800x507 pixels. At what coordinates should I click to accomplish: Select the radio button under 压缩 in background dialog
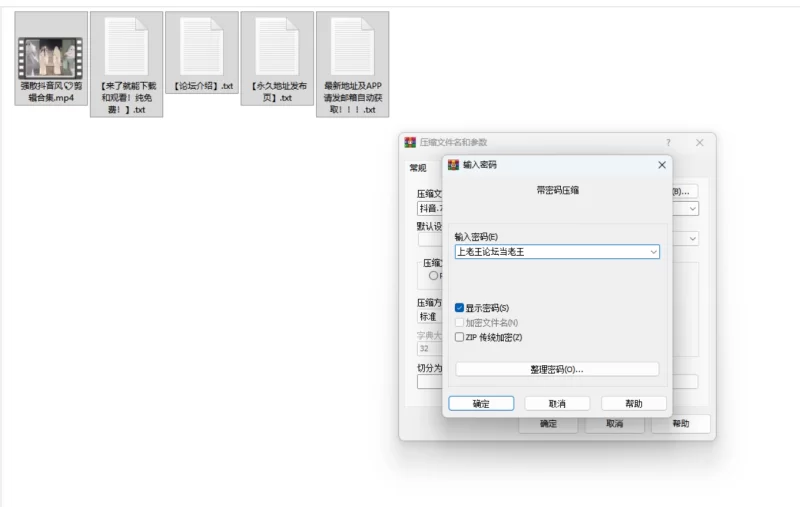click(x=433, y=275)
